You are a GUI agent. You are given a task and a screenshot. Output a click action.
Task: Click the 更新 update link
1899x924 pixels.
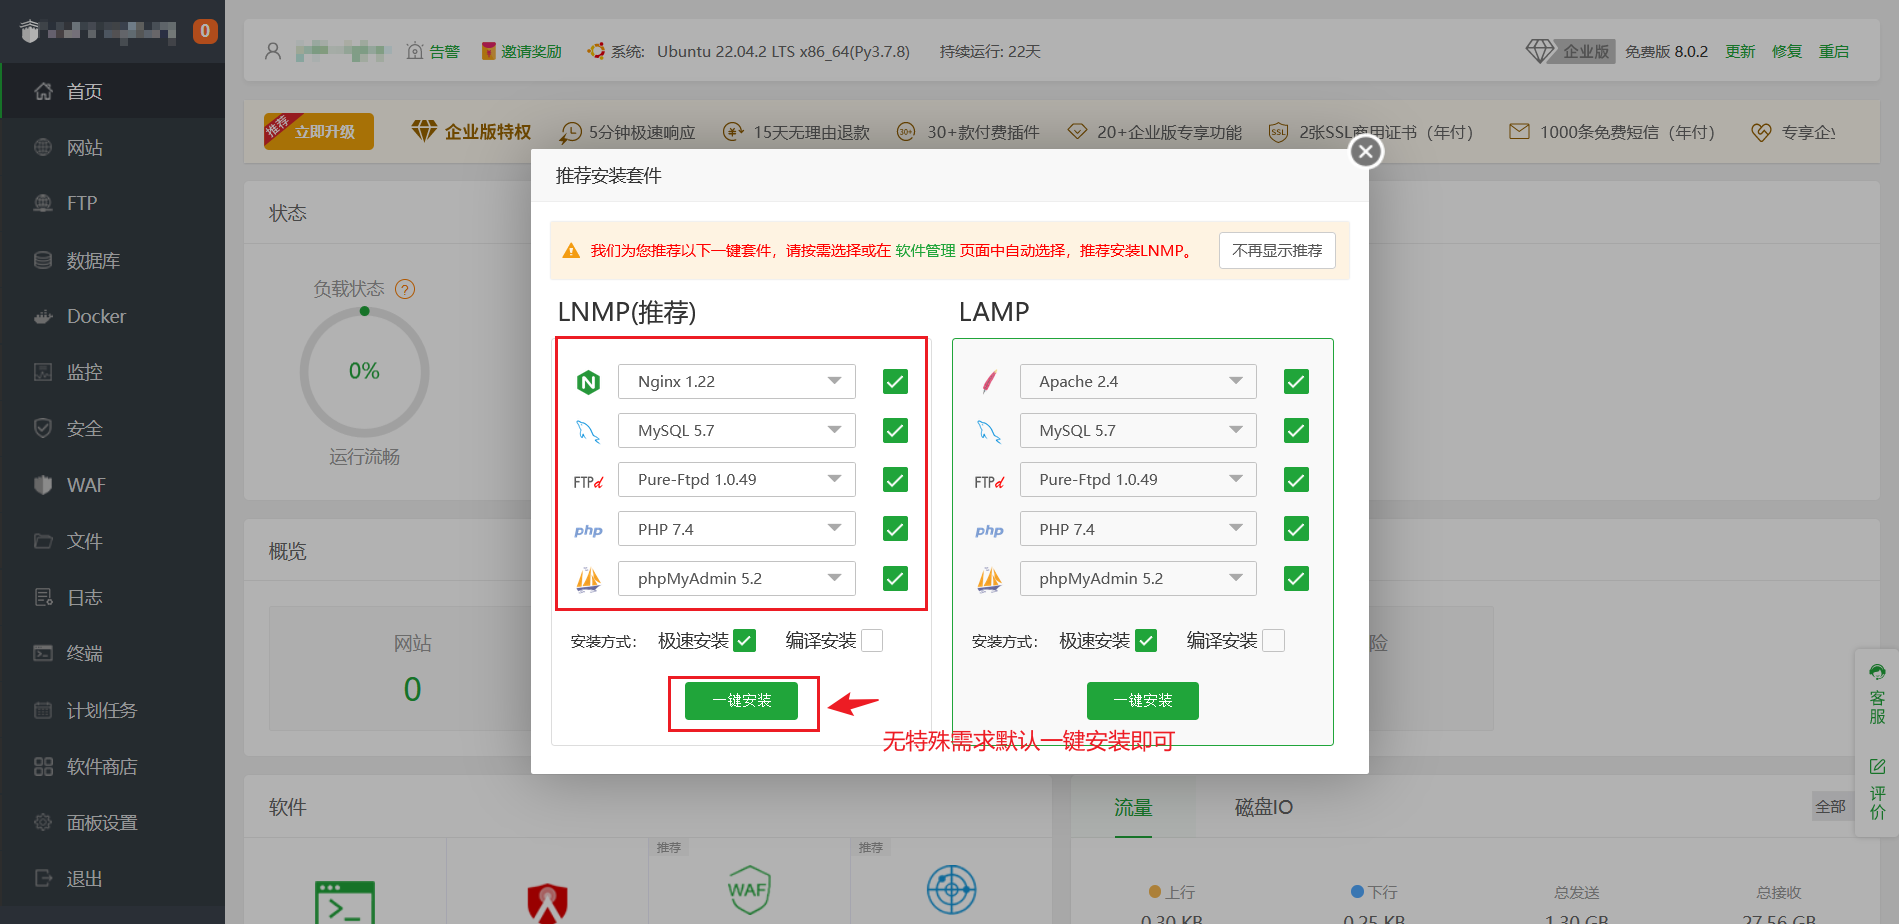1740,51
